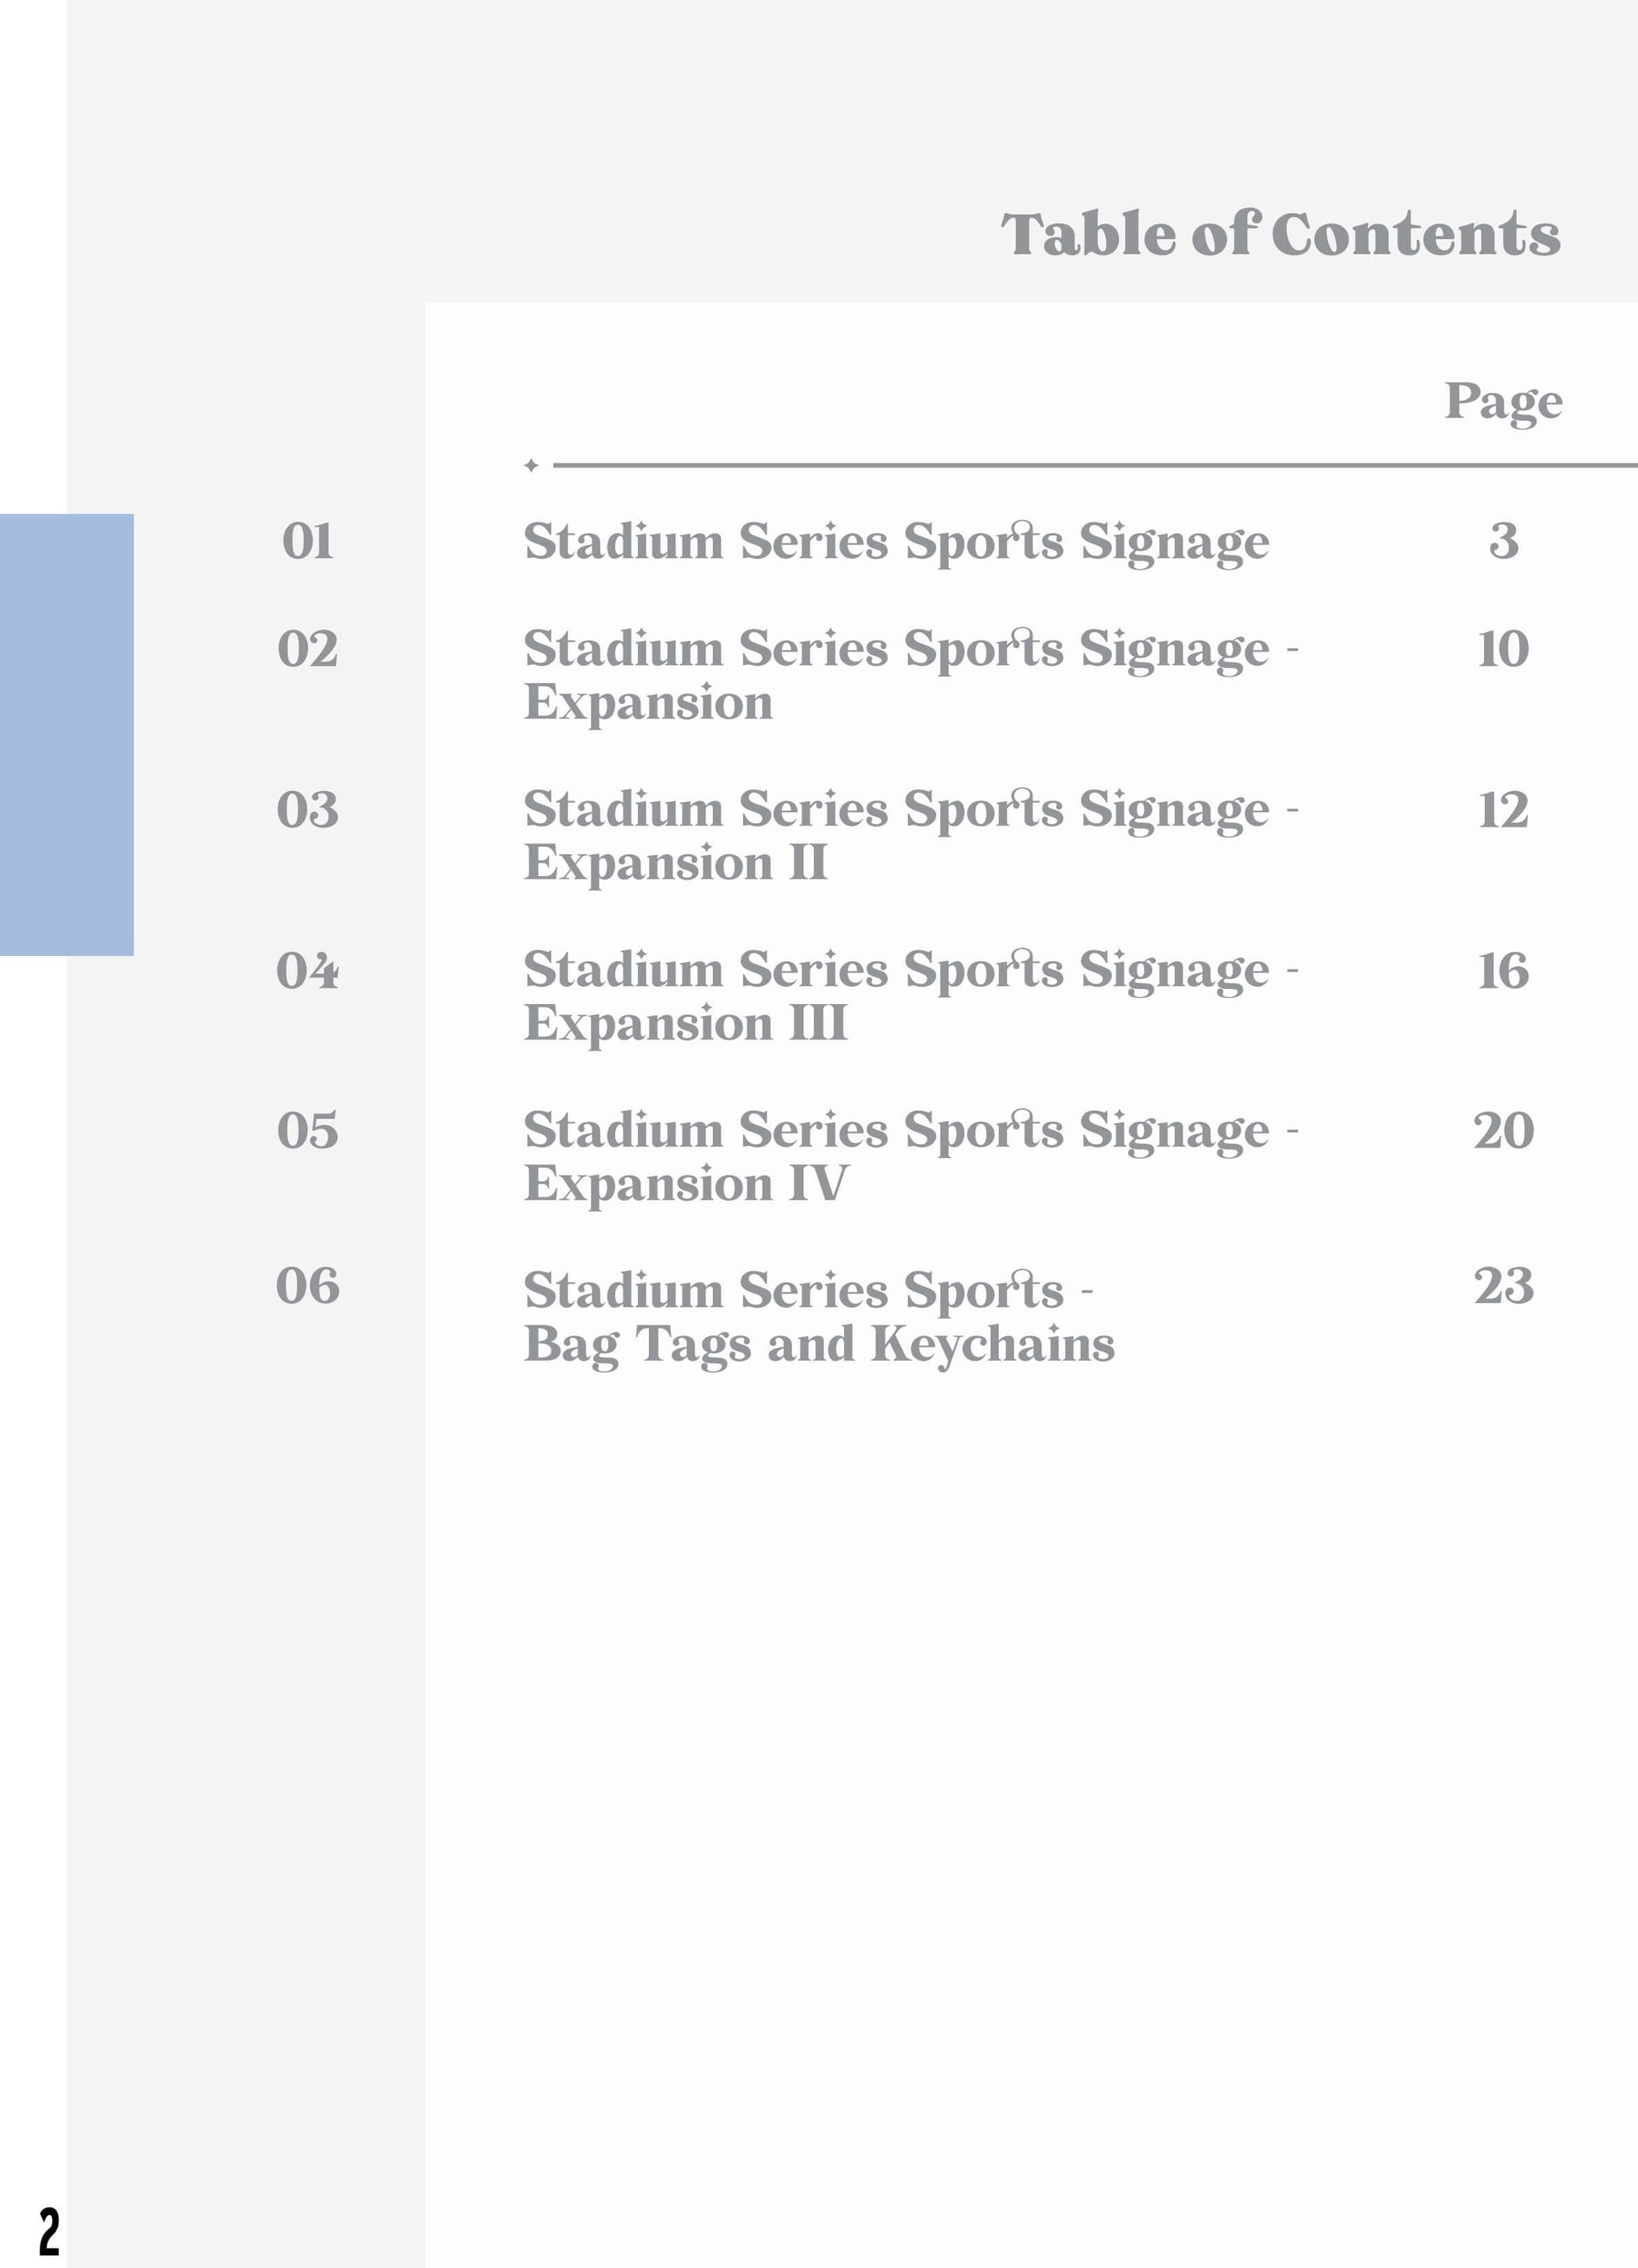Click page reference 10
Viewport: 1638px width, 2268px height.
click(x=1503, y=648)
